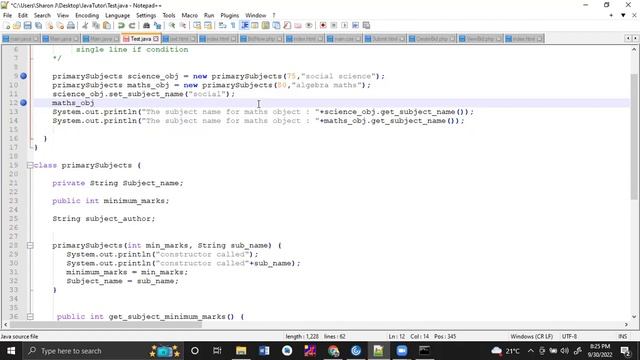Open Folder as Workspace toolbar icon
The width and height of the screenshot is (640, 360).
pos(298,25)
